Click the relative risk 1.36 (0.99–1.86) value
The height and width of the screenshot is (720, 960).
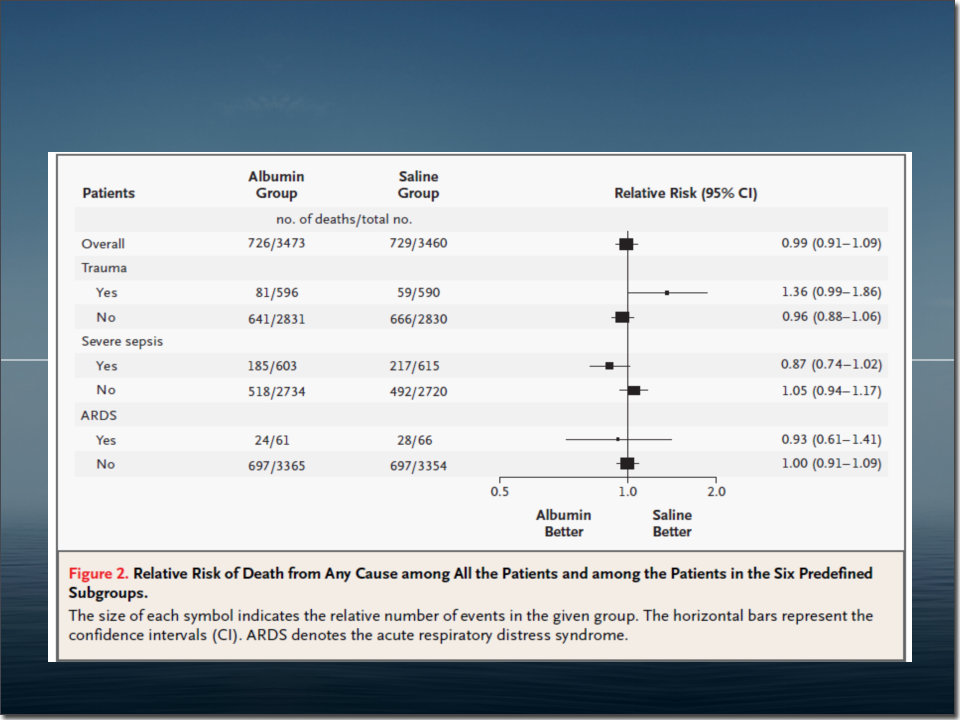point(831,292)
